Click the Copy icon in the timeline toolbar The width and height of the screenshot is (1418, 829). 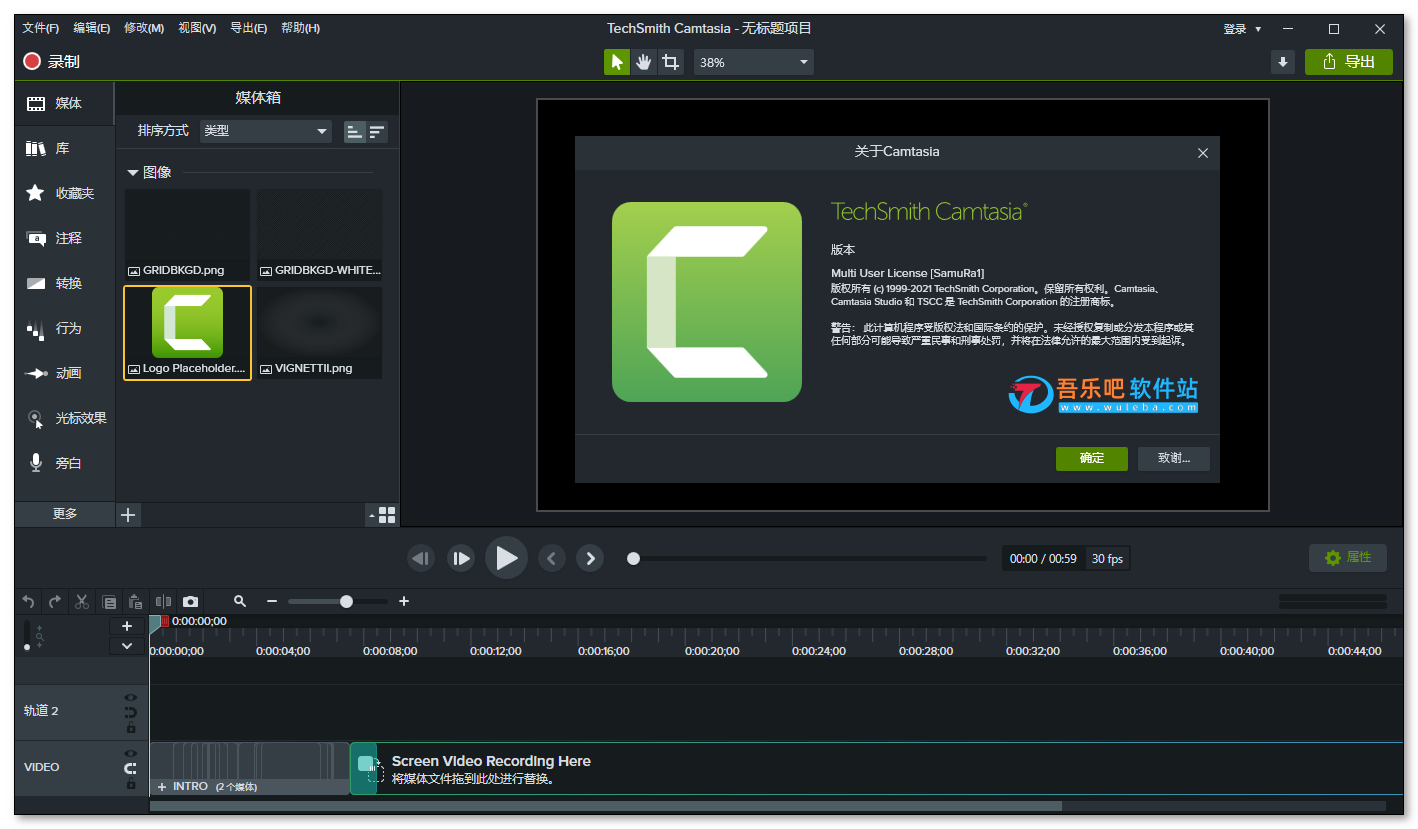pyautogui.click(x=109, y=601)
